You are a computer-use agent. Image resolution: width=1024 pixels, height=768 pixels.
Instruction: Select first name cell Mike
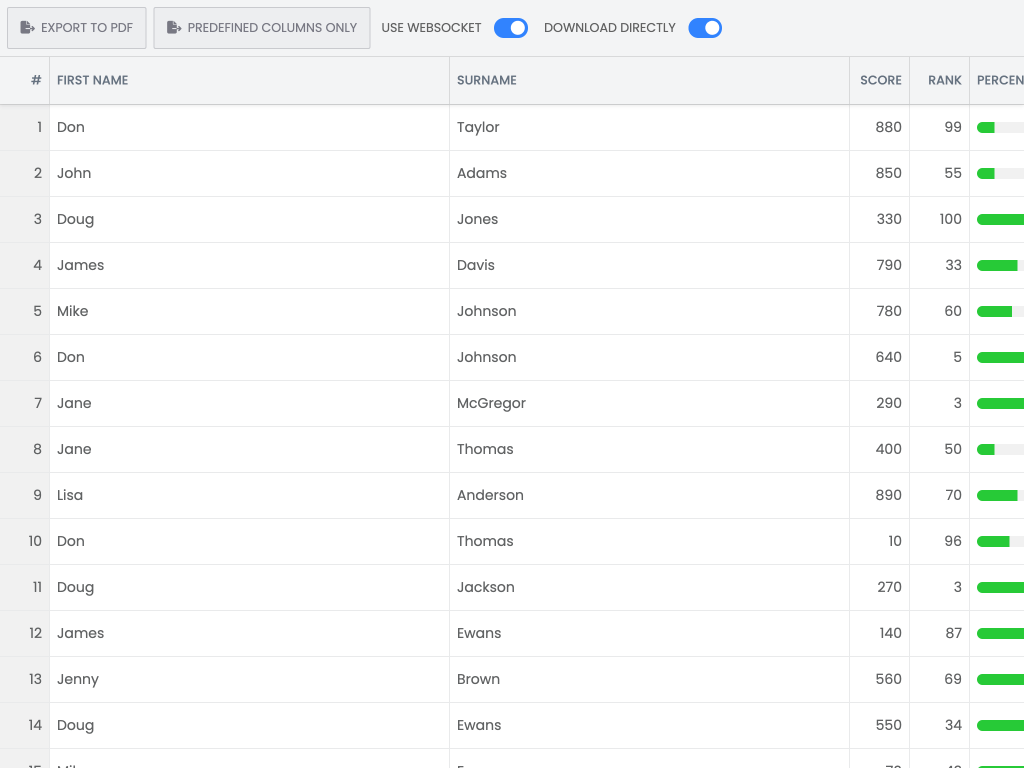(249, 312)
